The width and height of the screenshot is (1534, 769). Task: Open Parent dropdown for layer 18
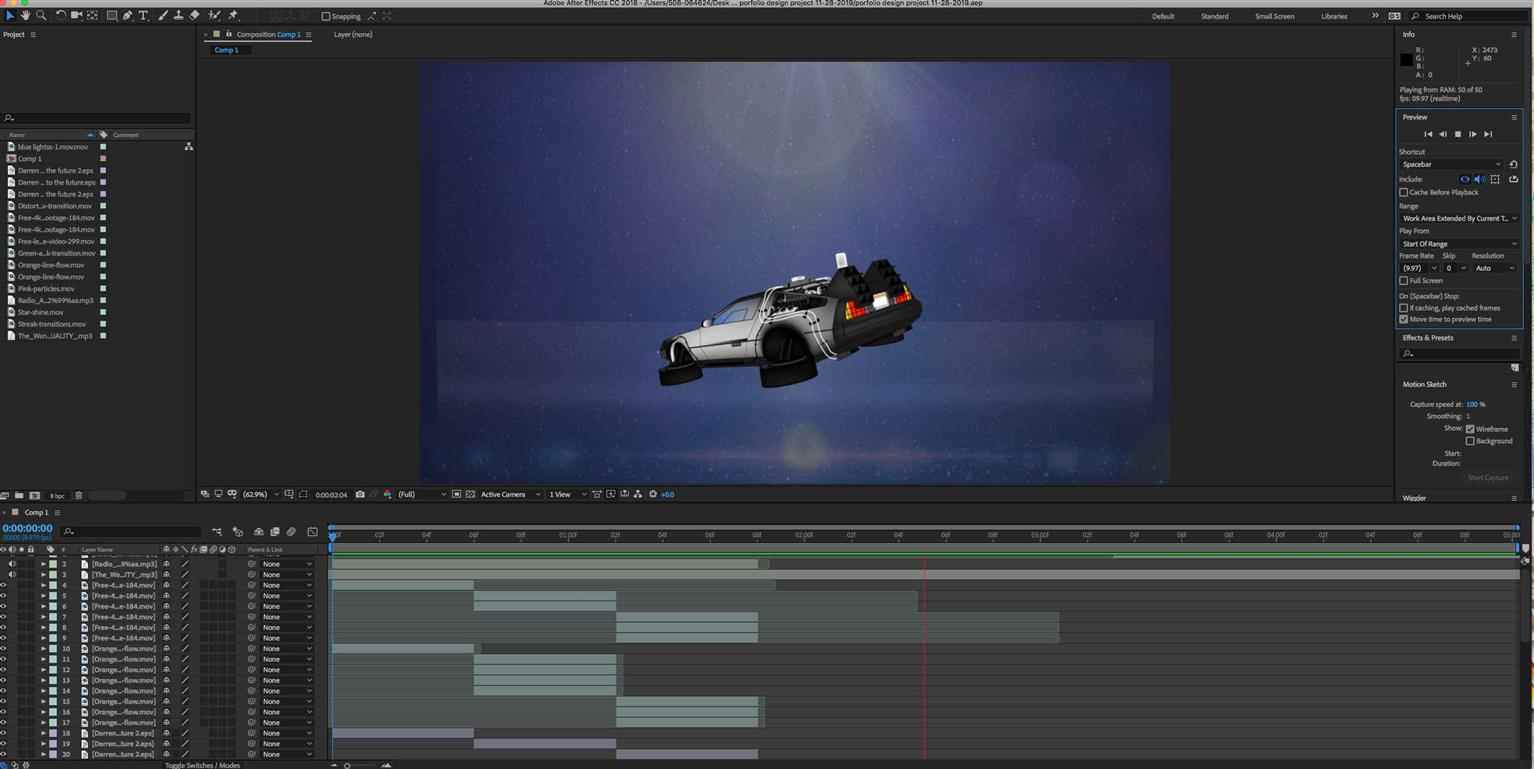[x=287, y=733]
